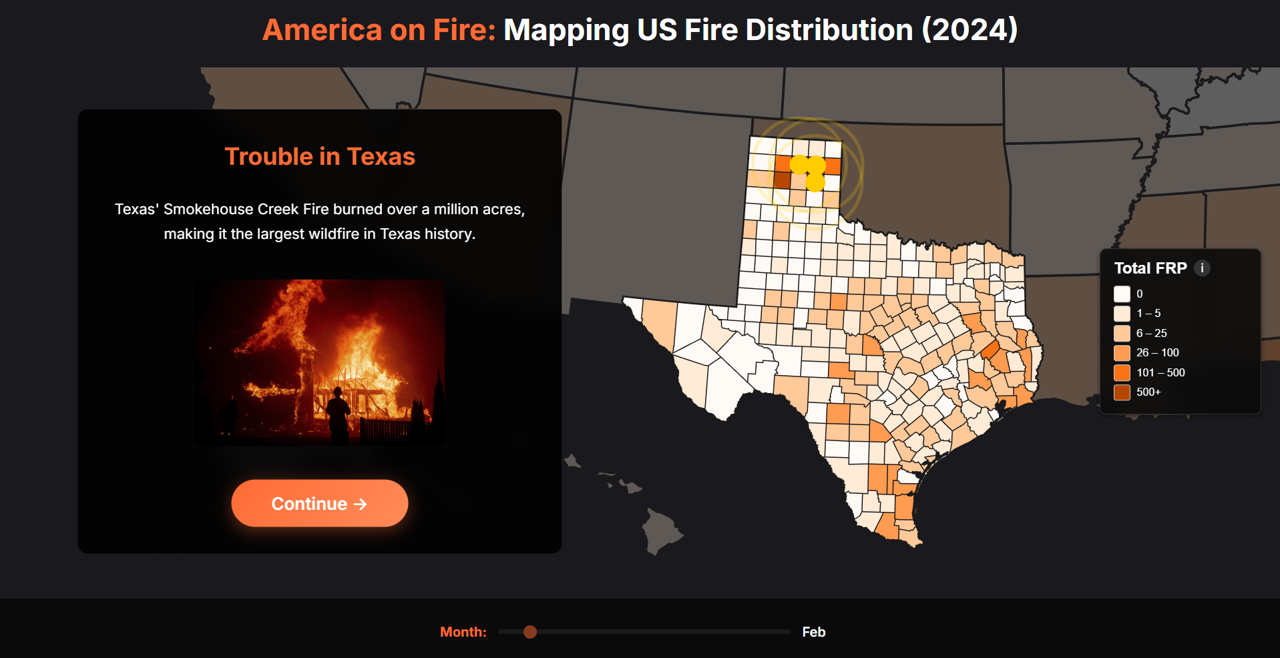Select the "1 – 5" legend swatch

pos(1124,313)
